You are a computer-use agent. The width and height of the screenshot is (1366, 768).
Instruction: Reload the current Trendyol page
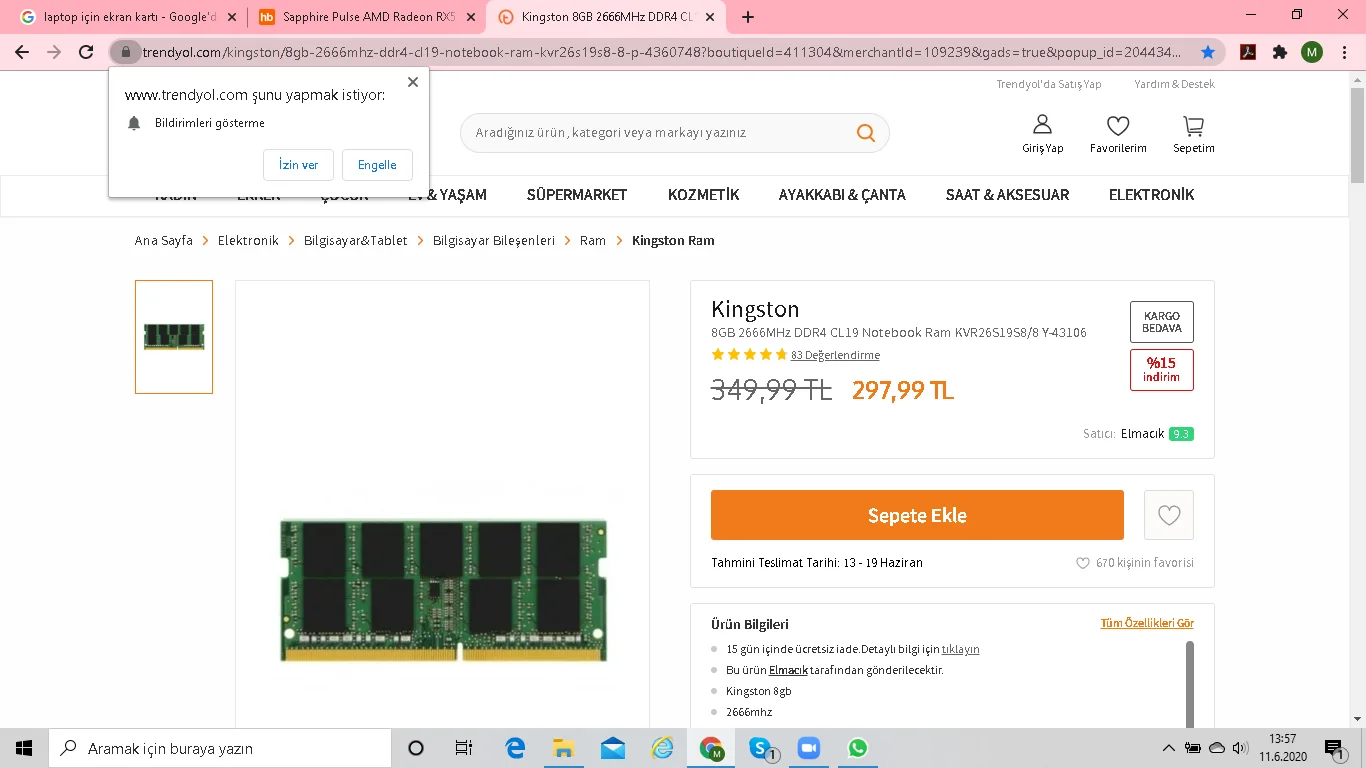(86, 52)
